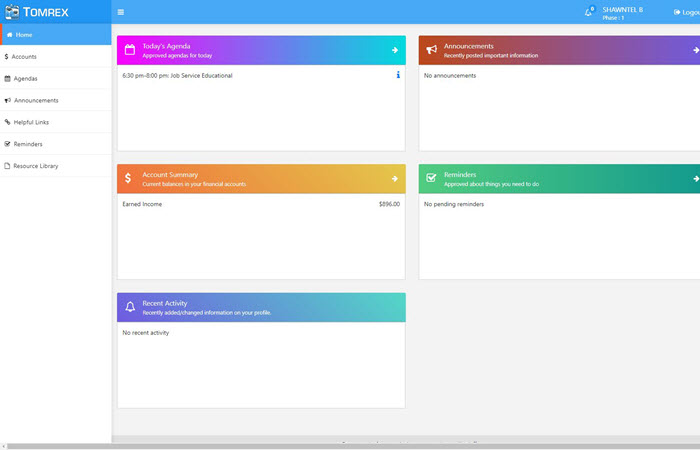Image resolution: width=700 pixels, height=450 pixels.
Task: Toggle the hamburger sidebar menu
Action: [121, 12]
